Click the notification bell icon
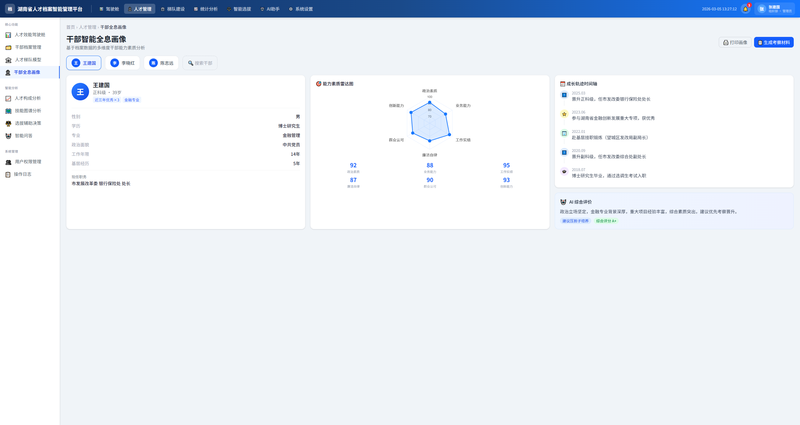800x425 pixels. click(745, 9)
